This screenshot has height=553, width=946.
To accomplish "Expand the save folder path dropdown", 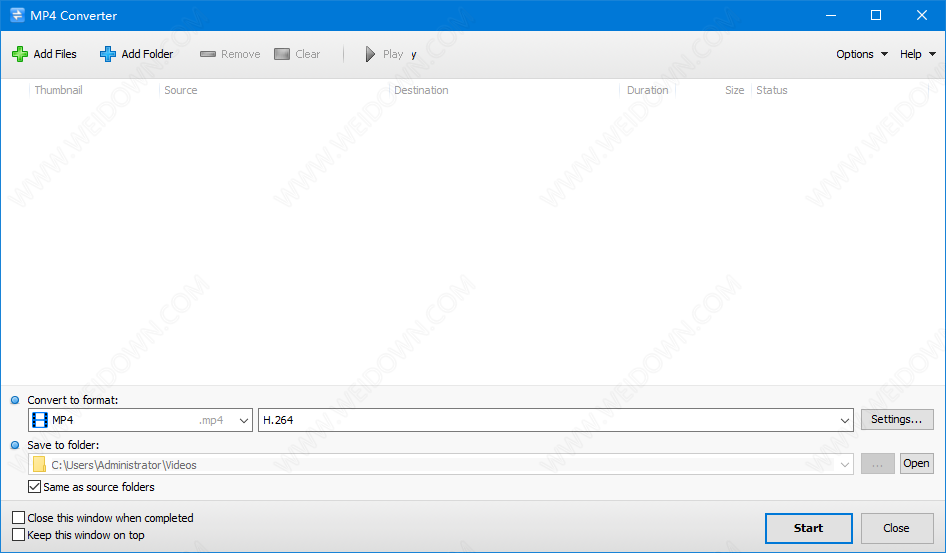I will (x=845, y=464).
